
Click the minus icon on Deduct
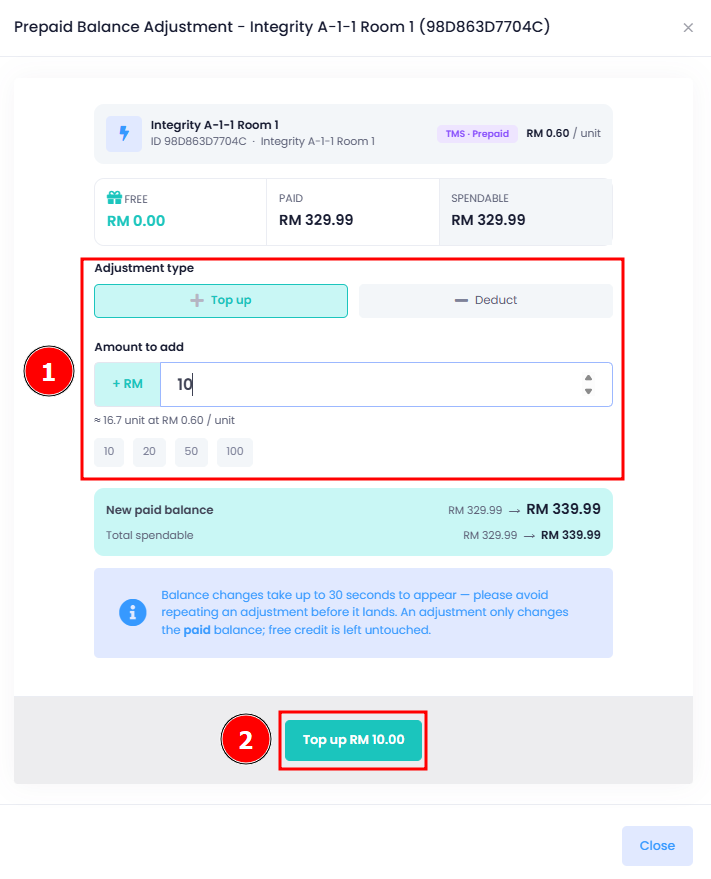coord(461,300)
